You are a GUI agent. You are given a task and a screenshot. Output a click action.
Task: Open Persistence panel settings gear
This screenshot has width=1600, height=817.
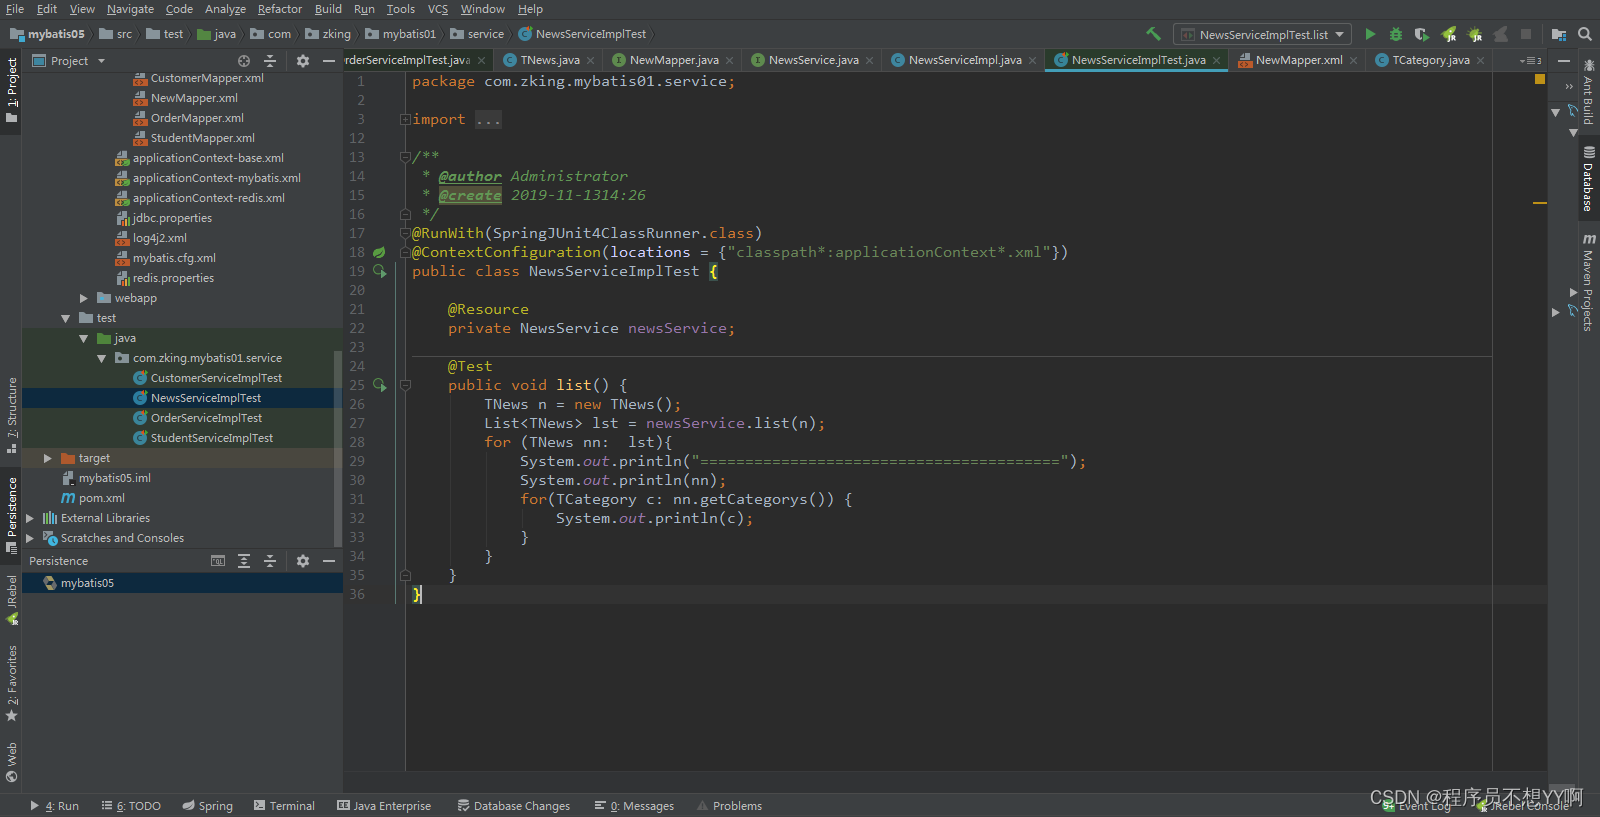pyautogui.click(x=303, y=561)
